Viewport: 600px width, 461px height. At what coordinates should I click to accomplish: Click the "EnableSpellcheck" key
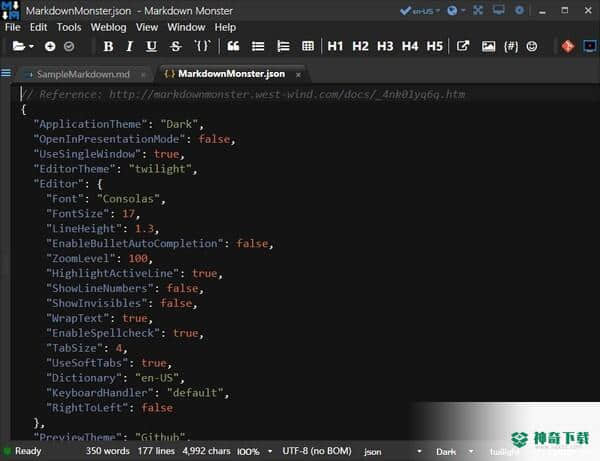pos(103,333)
